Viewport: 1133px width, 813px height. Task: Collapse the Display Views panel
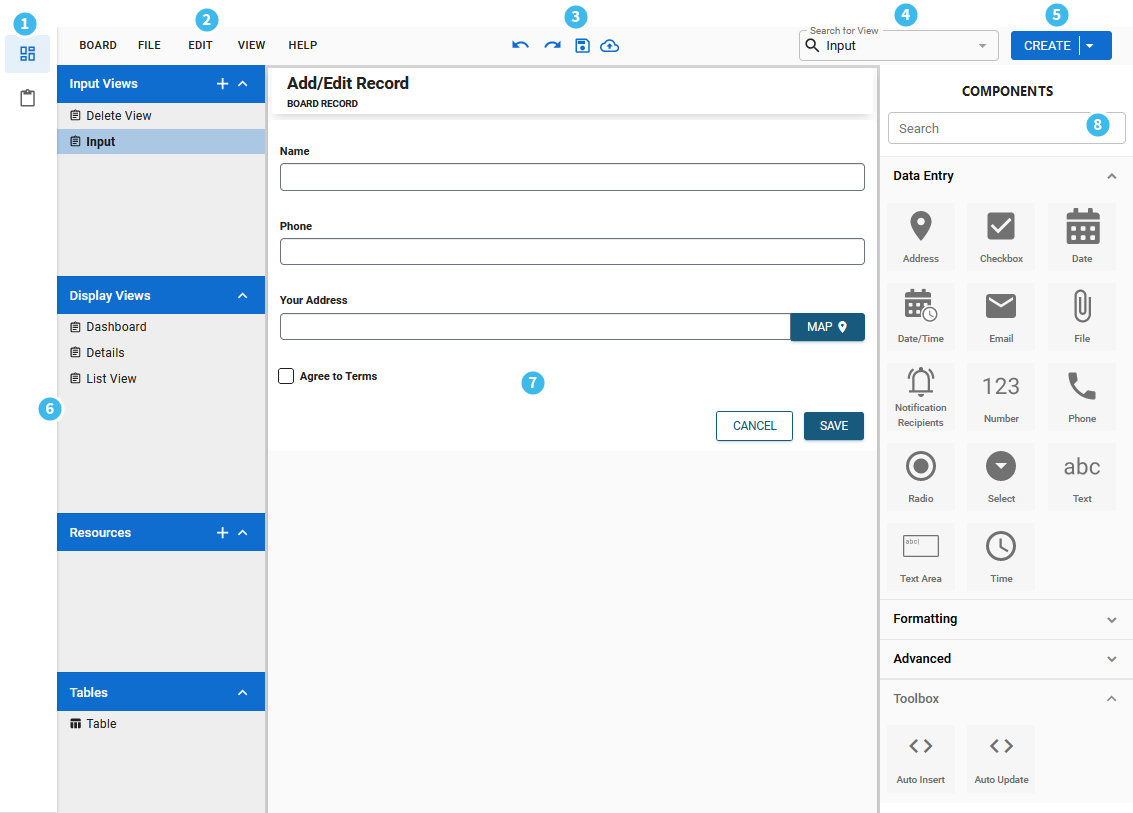[x=242, y=296]
